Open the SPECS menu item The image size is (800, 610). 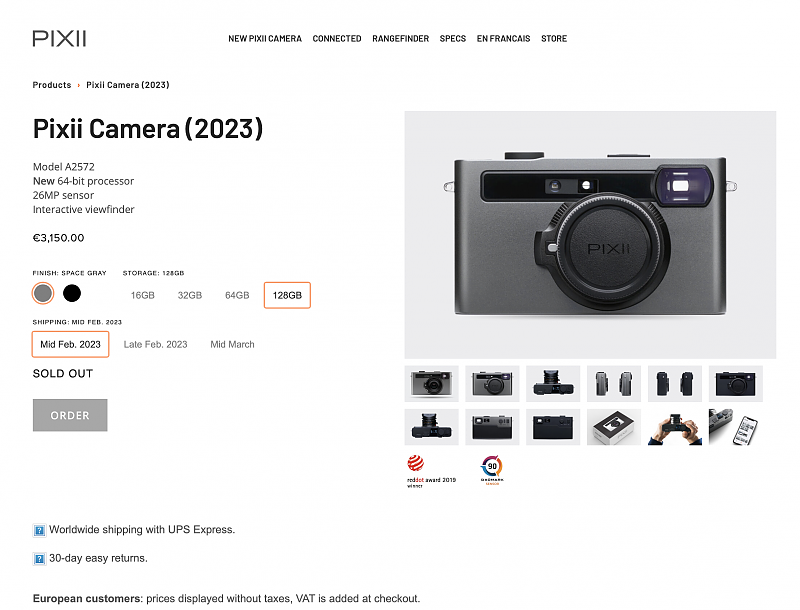(x=453, y=39)
